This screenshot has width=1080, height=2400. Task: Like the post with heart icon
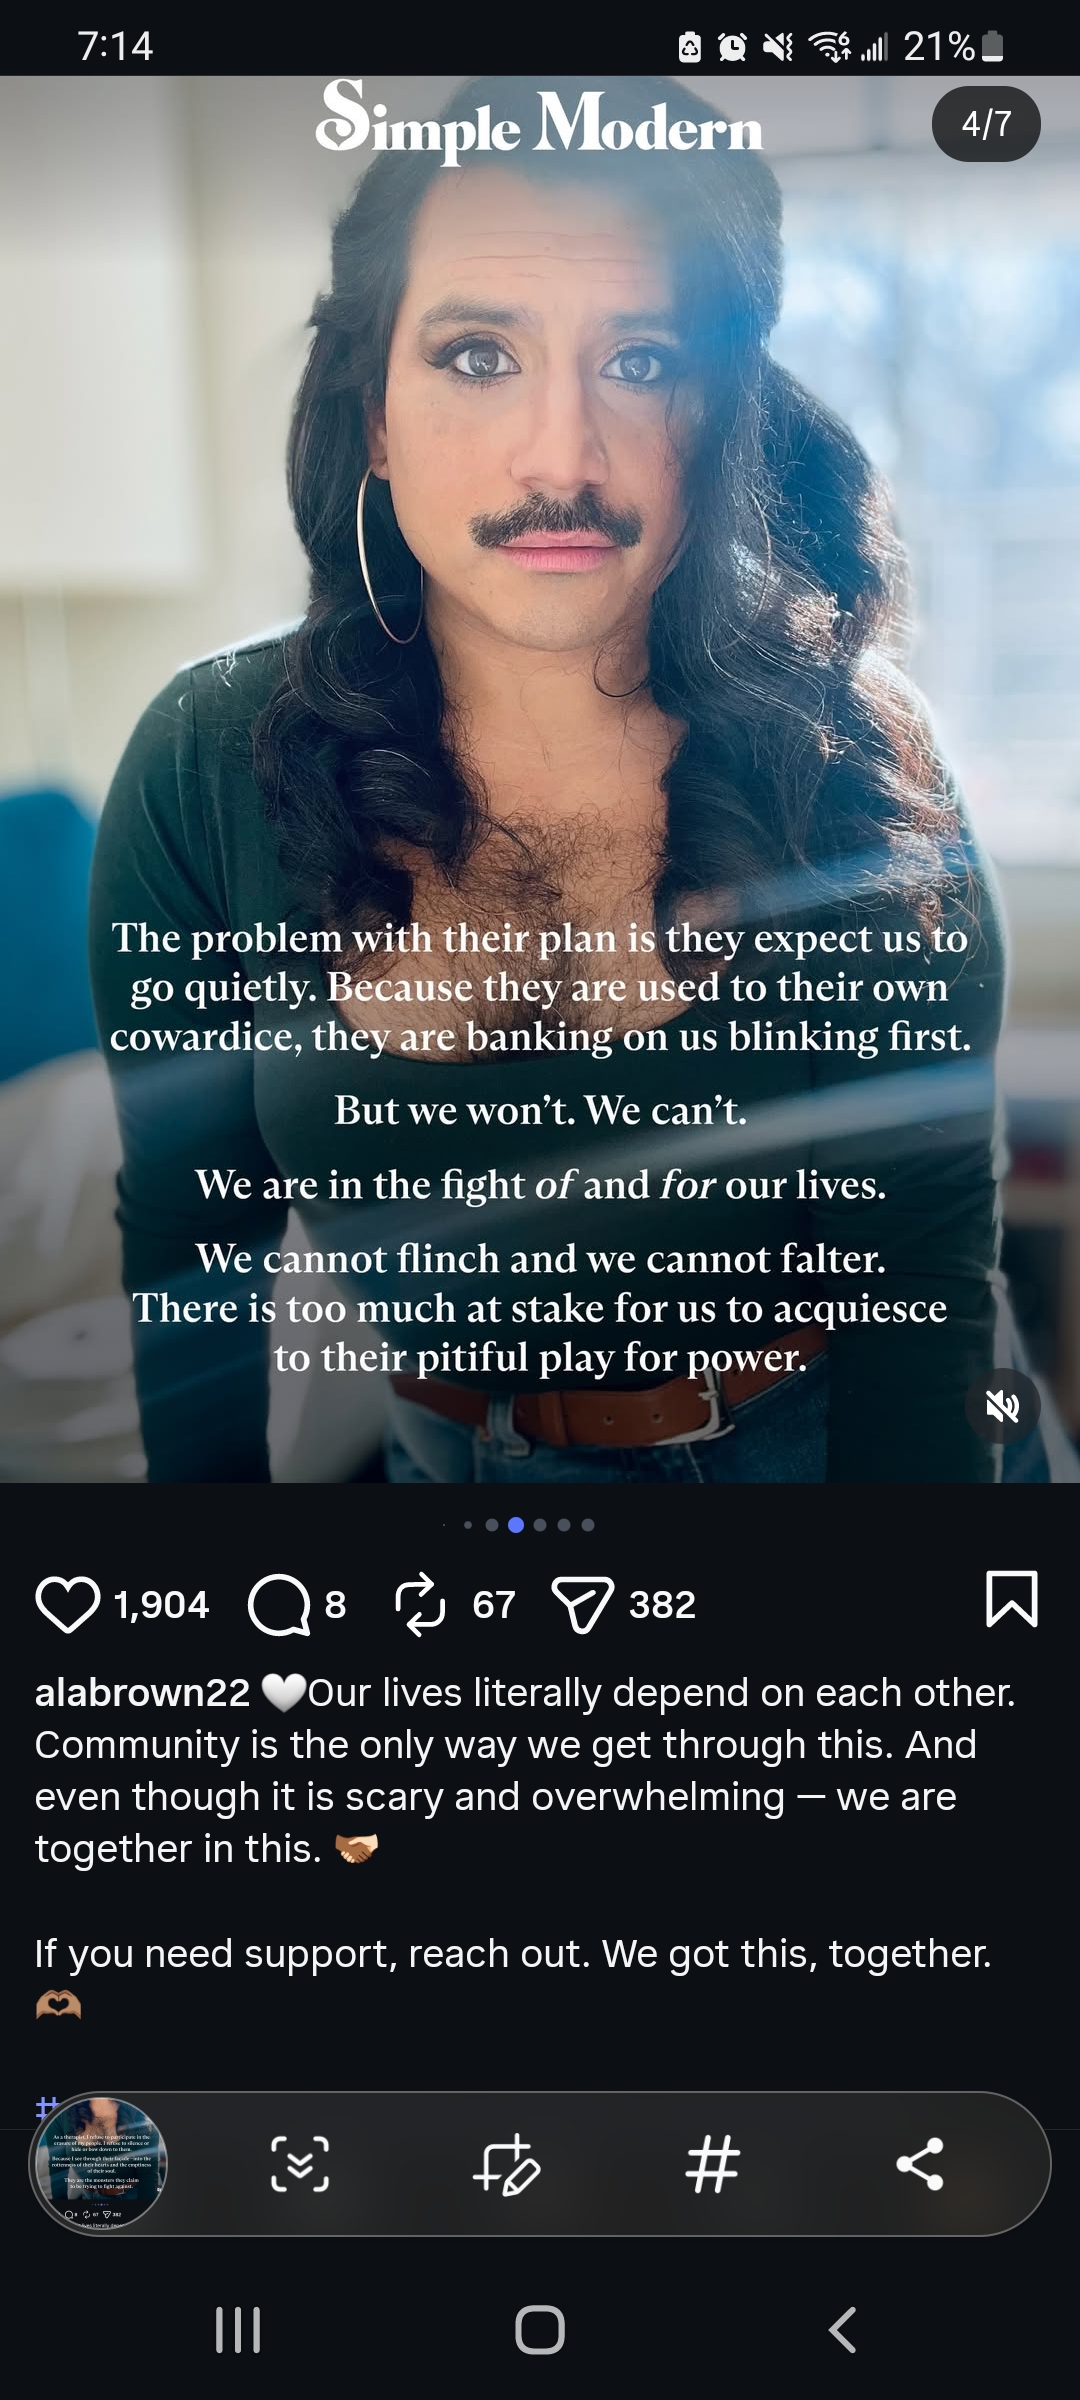point(67,1604)
